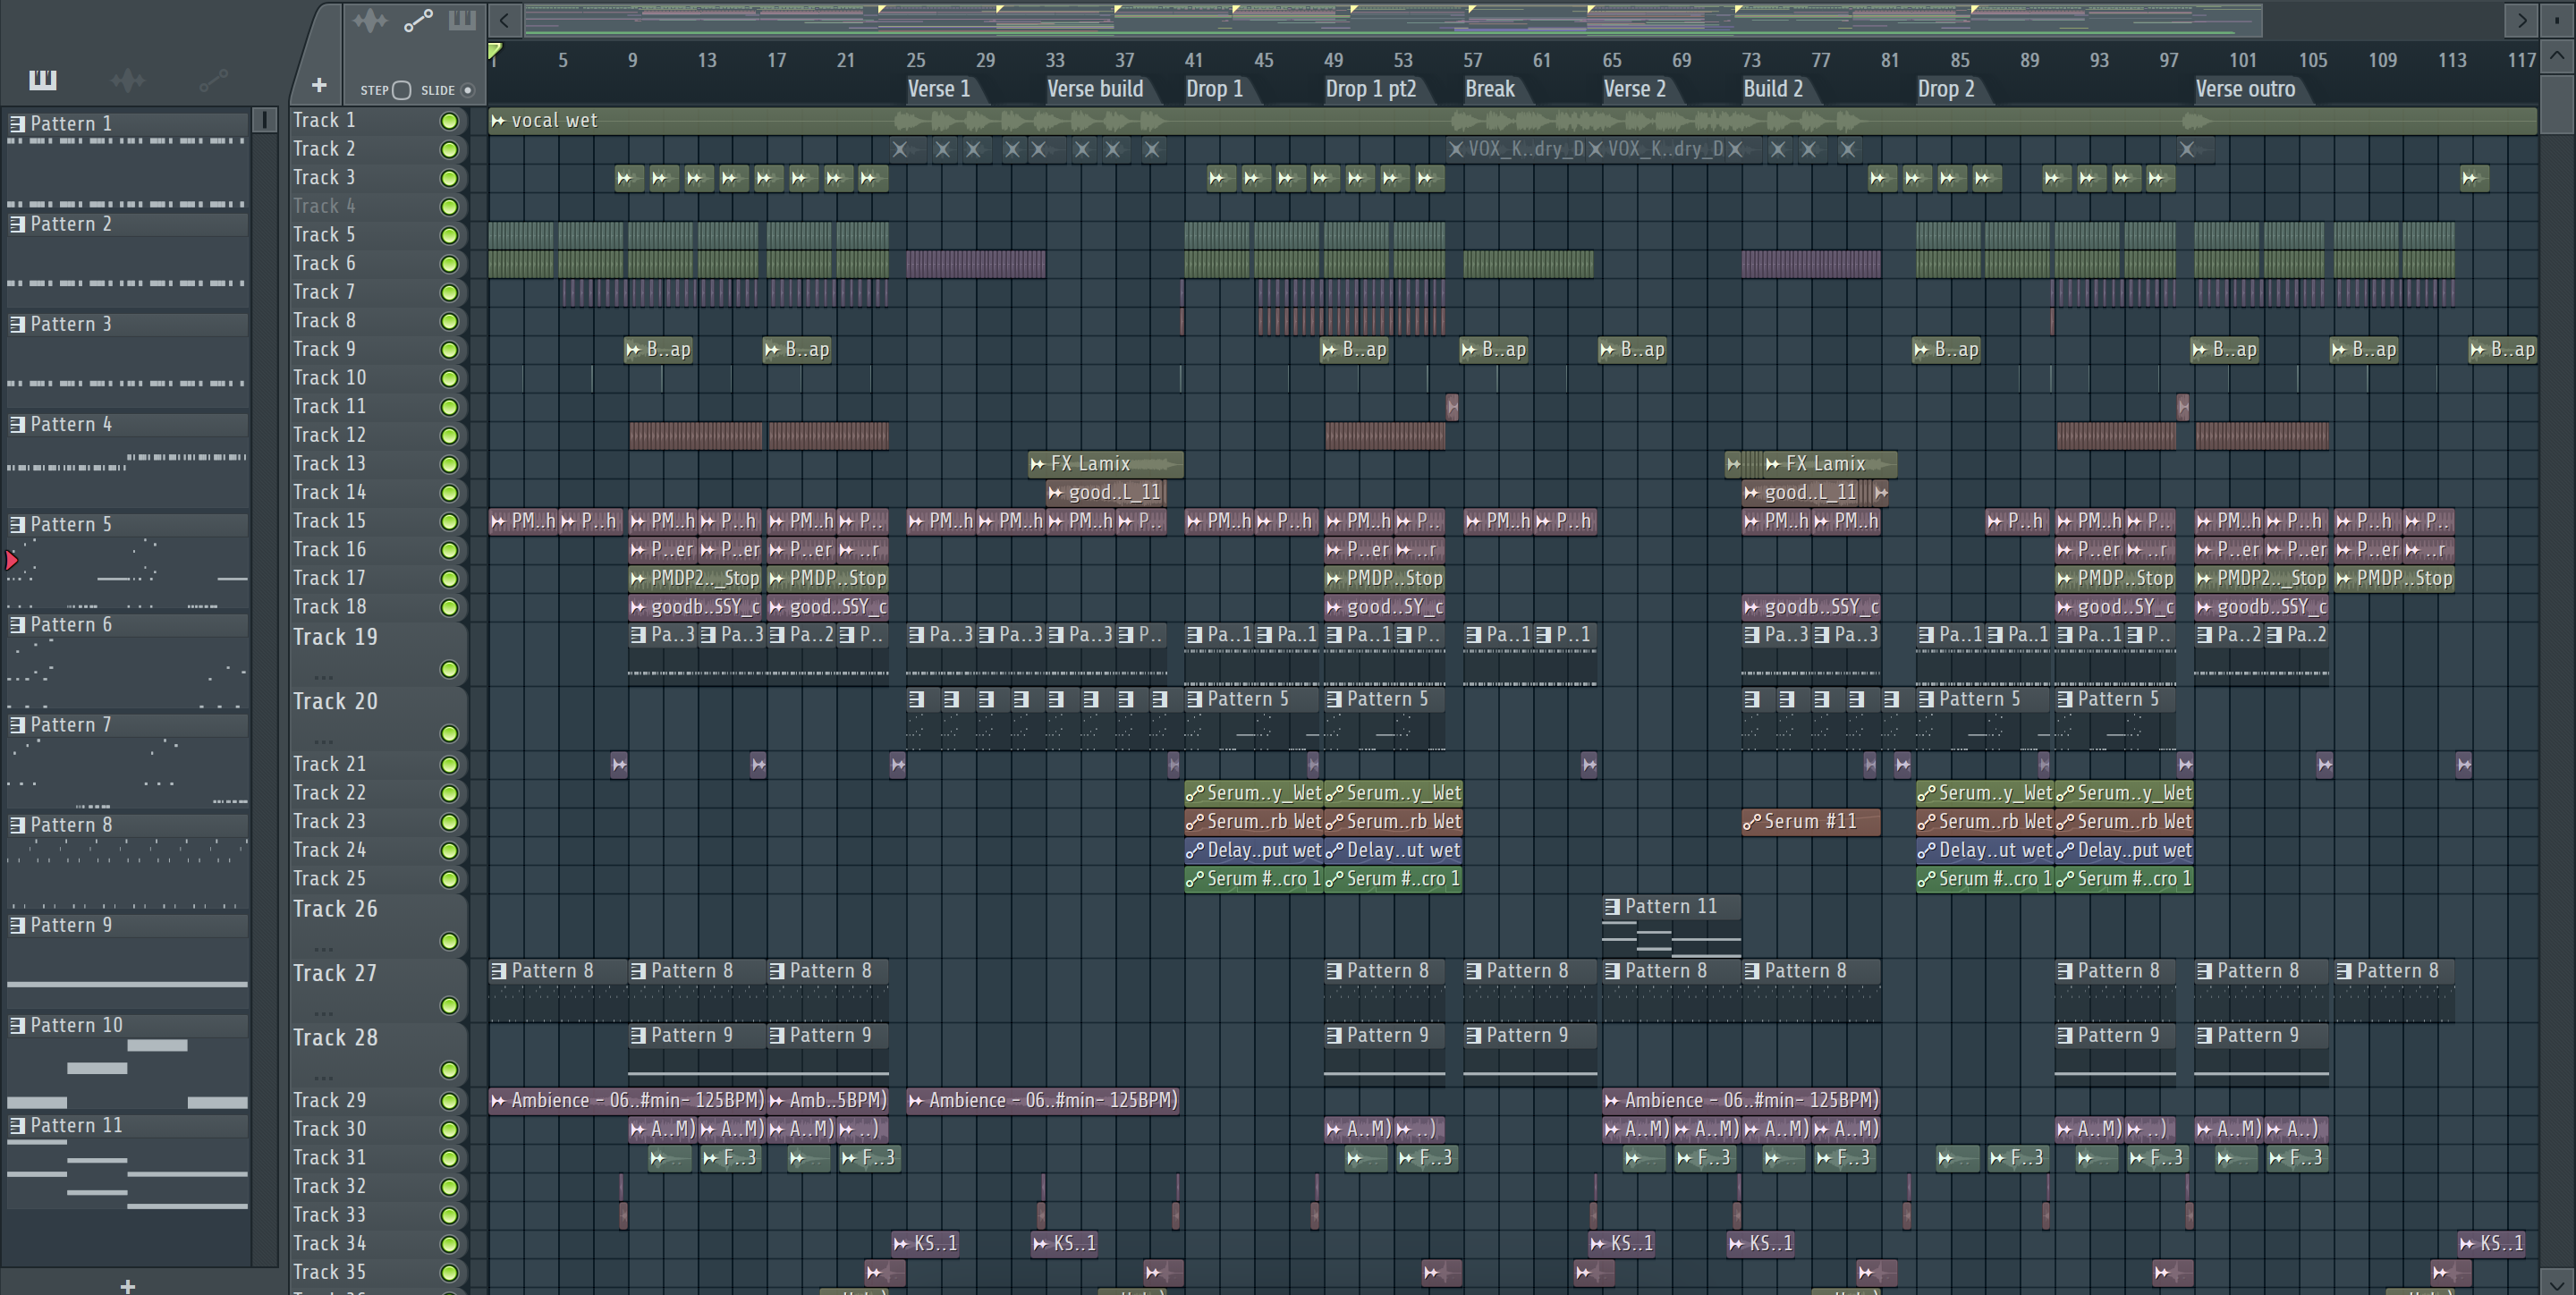Jump to the Verse 1 marker
Image resolution: width=2576 pixels, height=1295 pixels.
coord(938,89)
